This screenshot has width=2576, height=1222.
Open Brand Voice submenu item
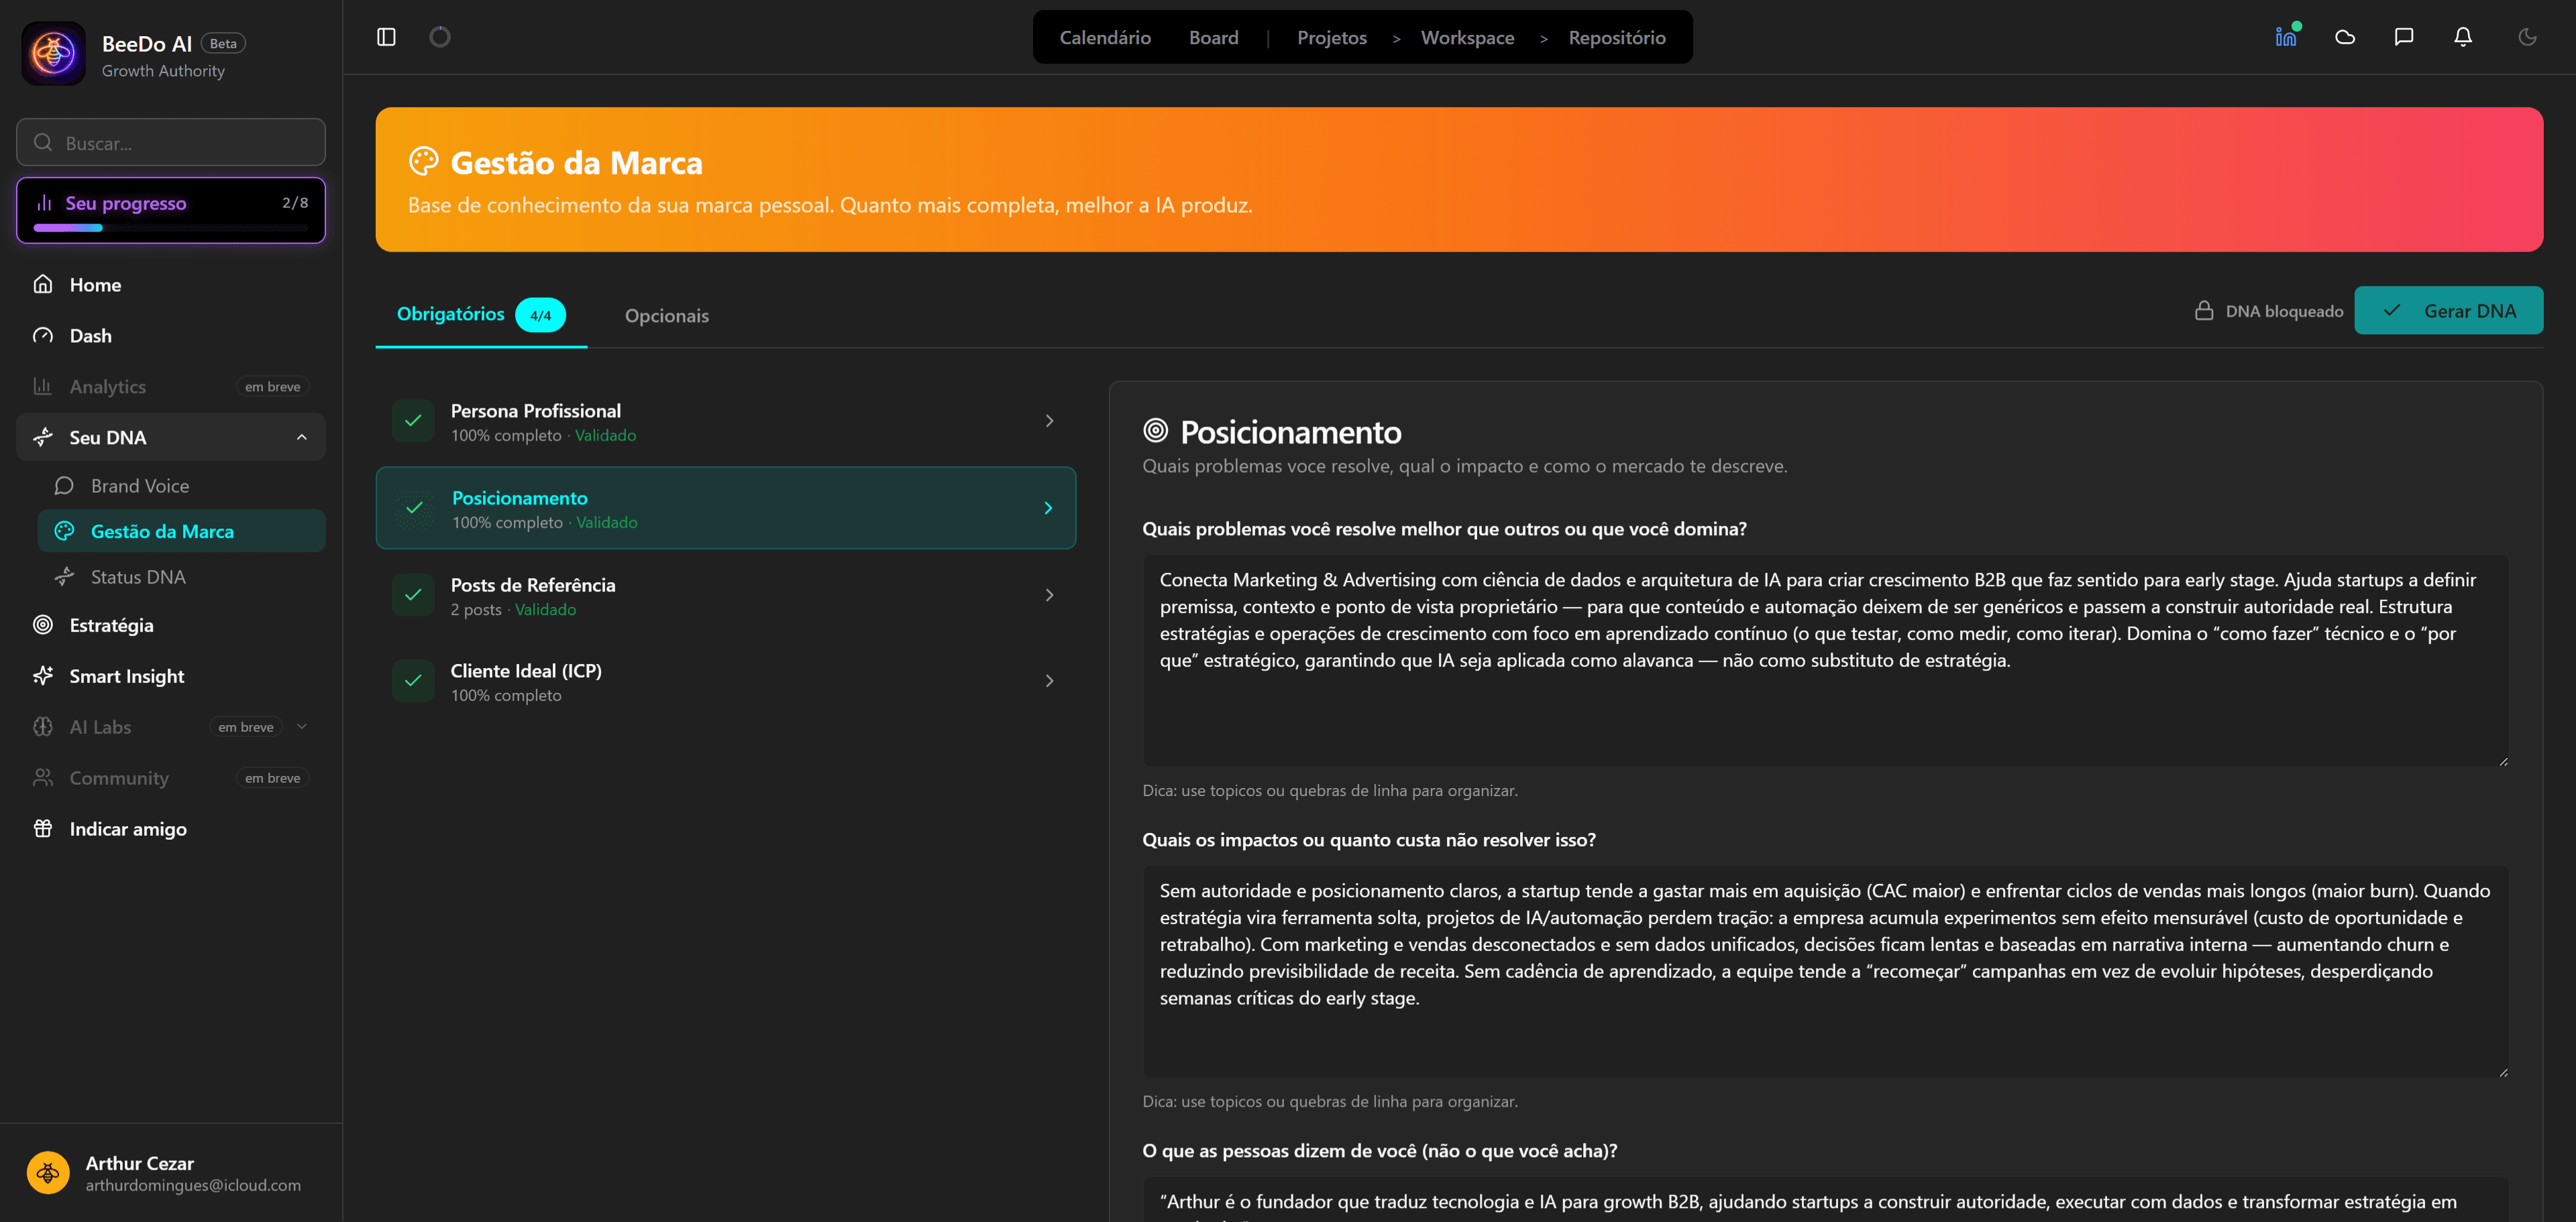point(181,485)
